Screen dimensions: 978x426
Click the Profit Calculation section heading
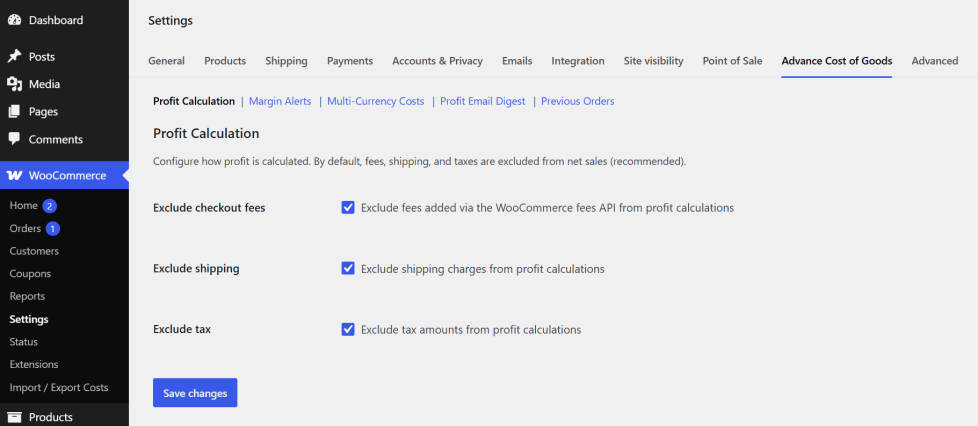point(206,133)
